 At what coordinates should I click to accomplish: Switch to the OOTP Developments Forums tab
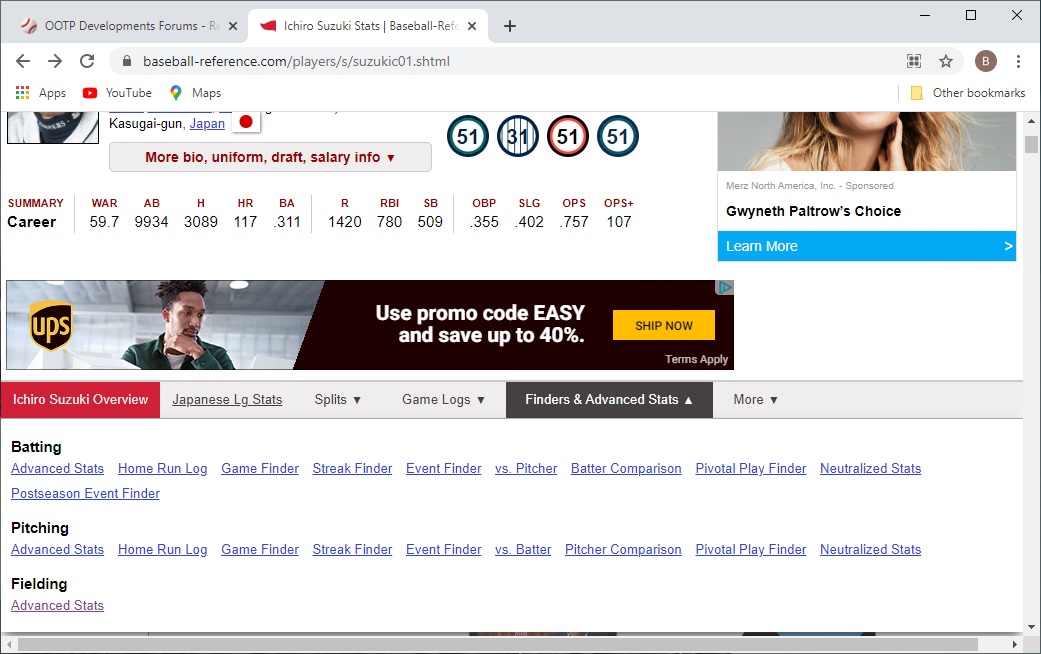[x=126, y=26]
